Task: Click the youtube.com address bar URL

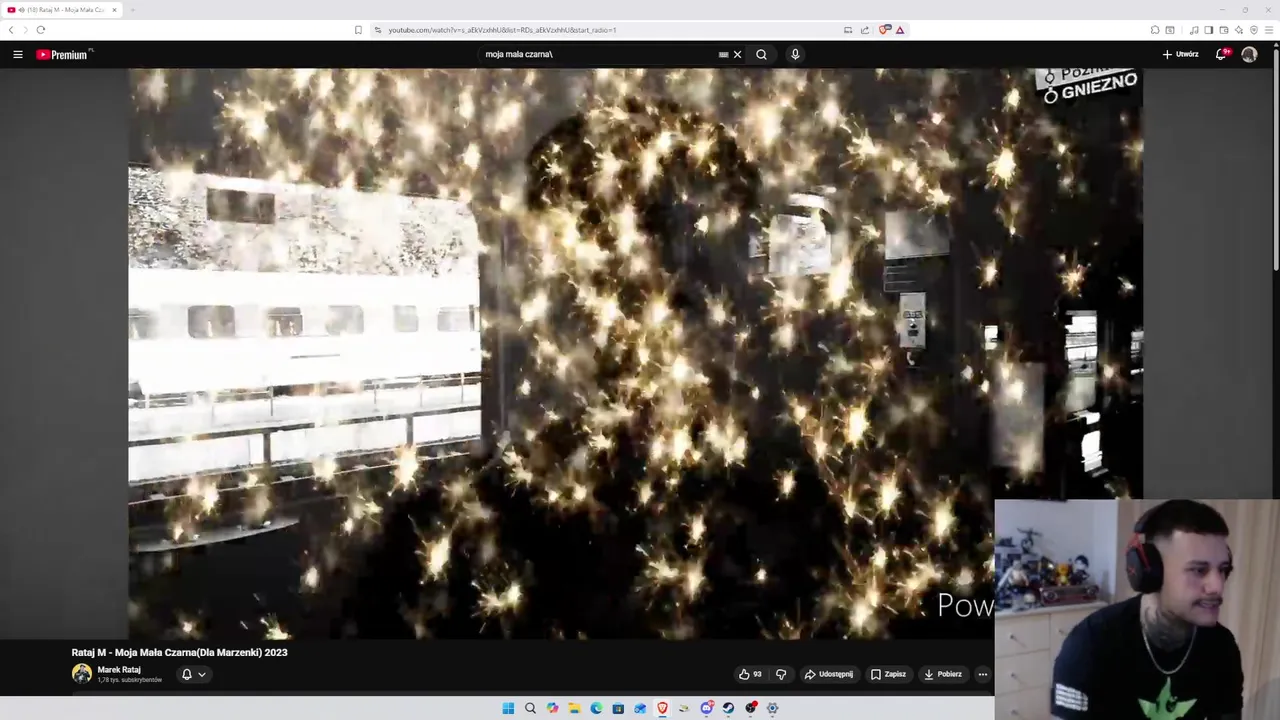Action: pos(502,30)
